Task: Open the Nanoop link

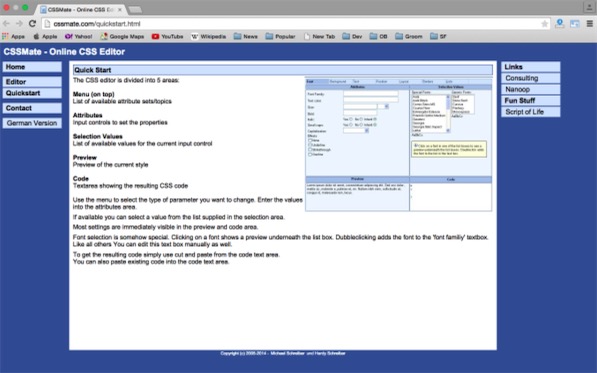Action: pos(530,89)
